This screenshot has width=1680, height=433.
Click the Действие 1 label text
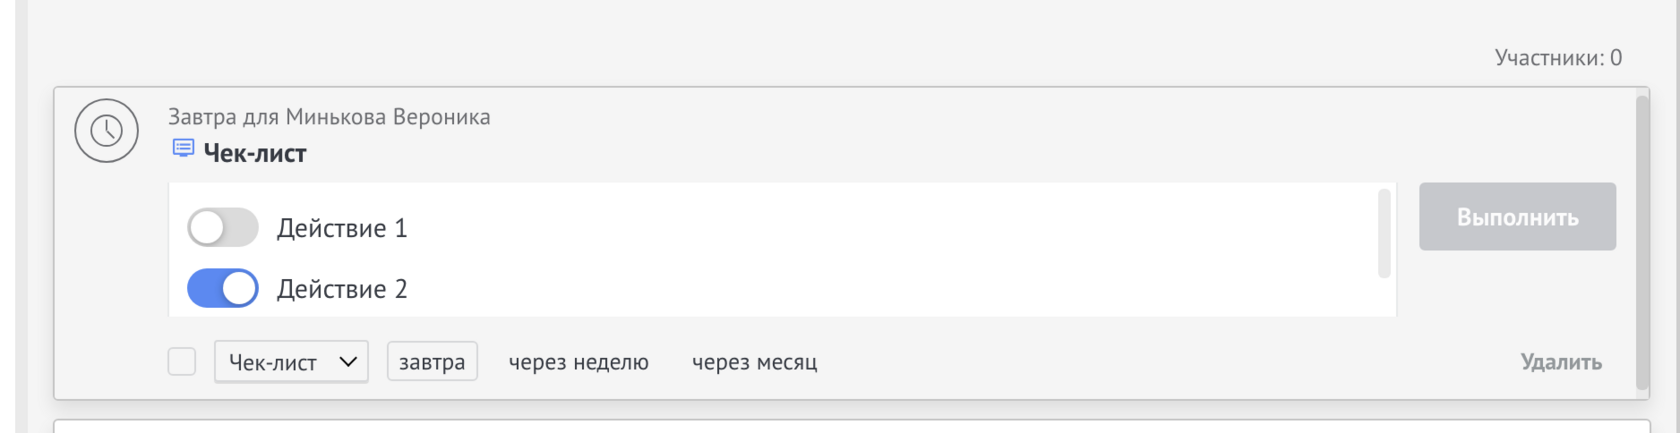(x=342, y=229)
